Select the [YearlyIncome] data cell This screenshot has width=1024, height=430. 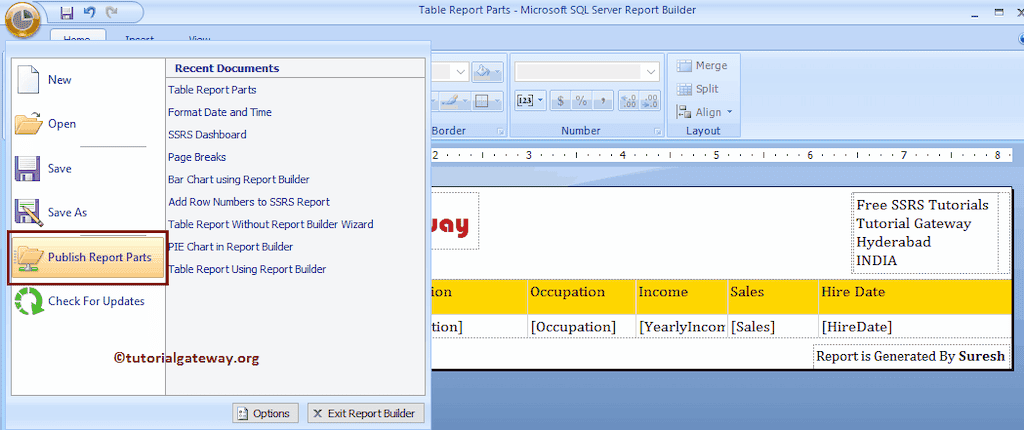coord(682,326)
